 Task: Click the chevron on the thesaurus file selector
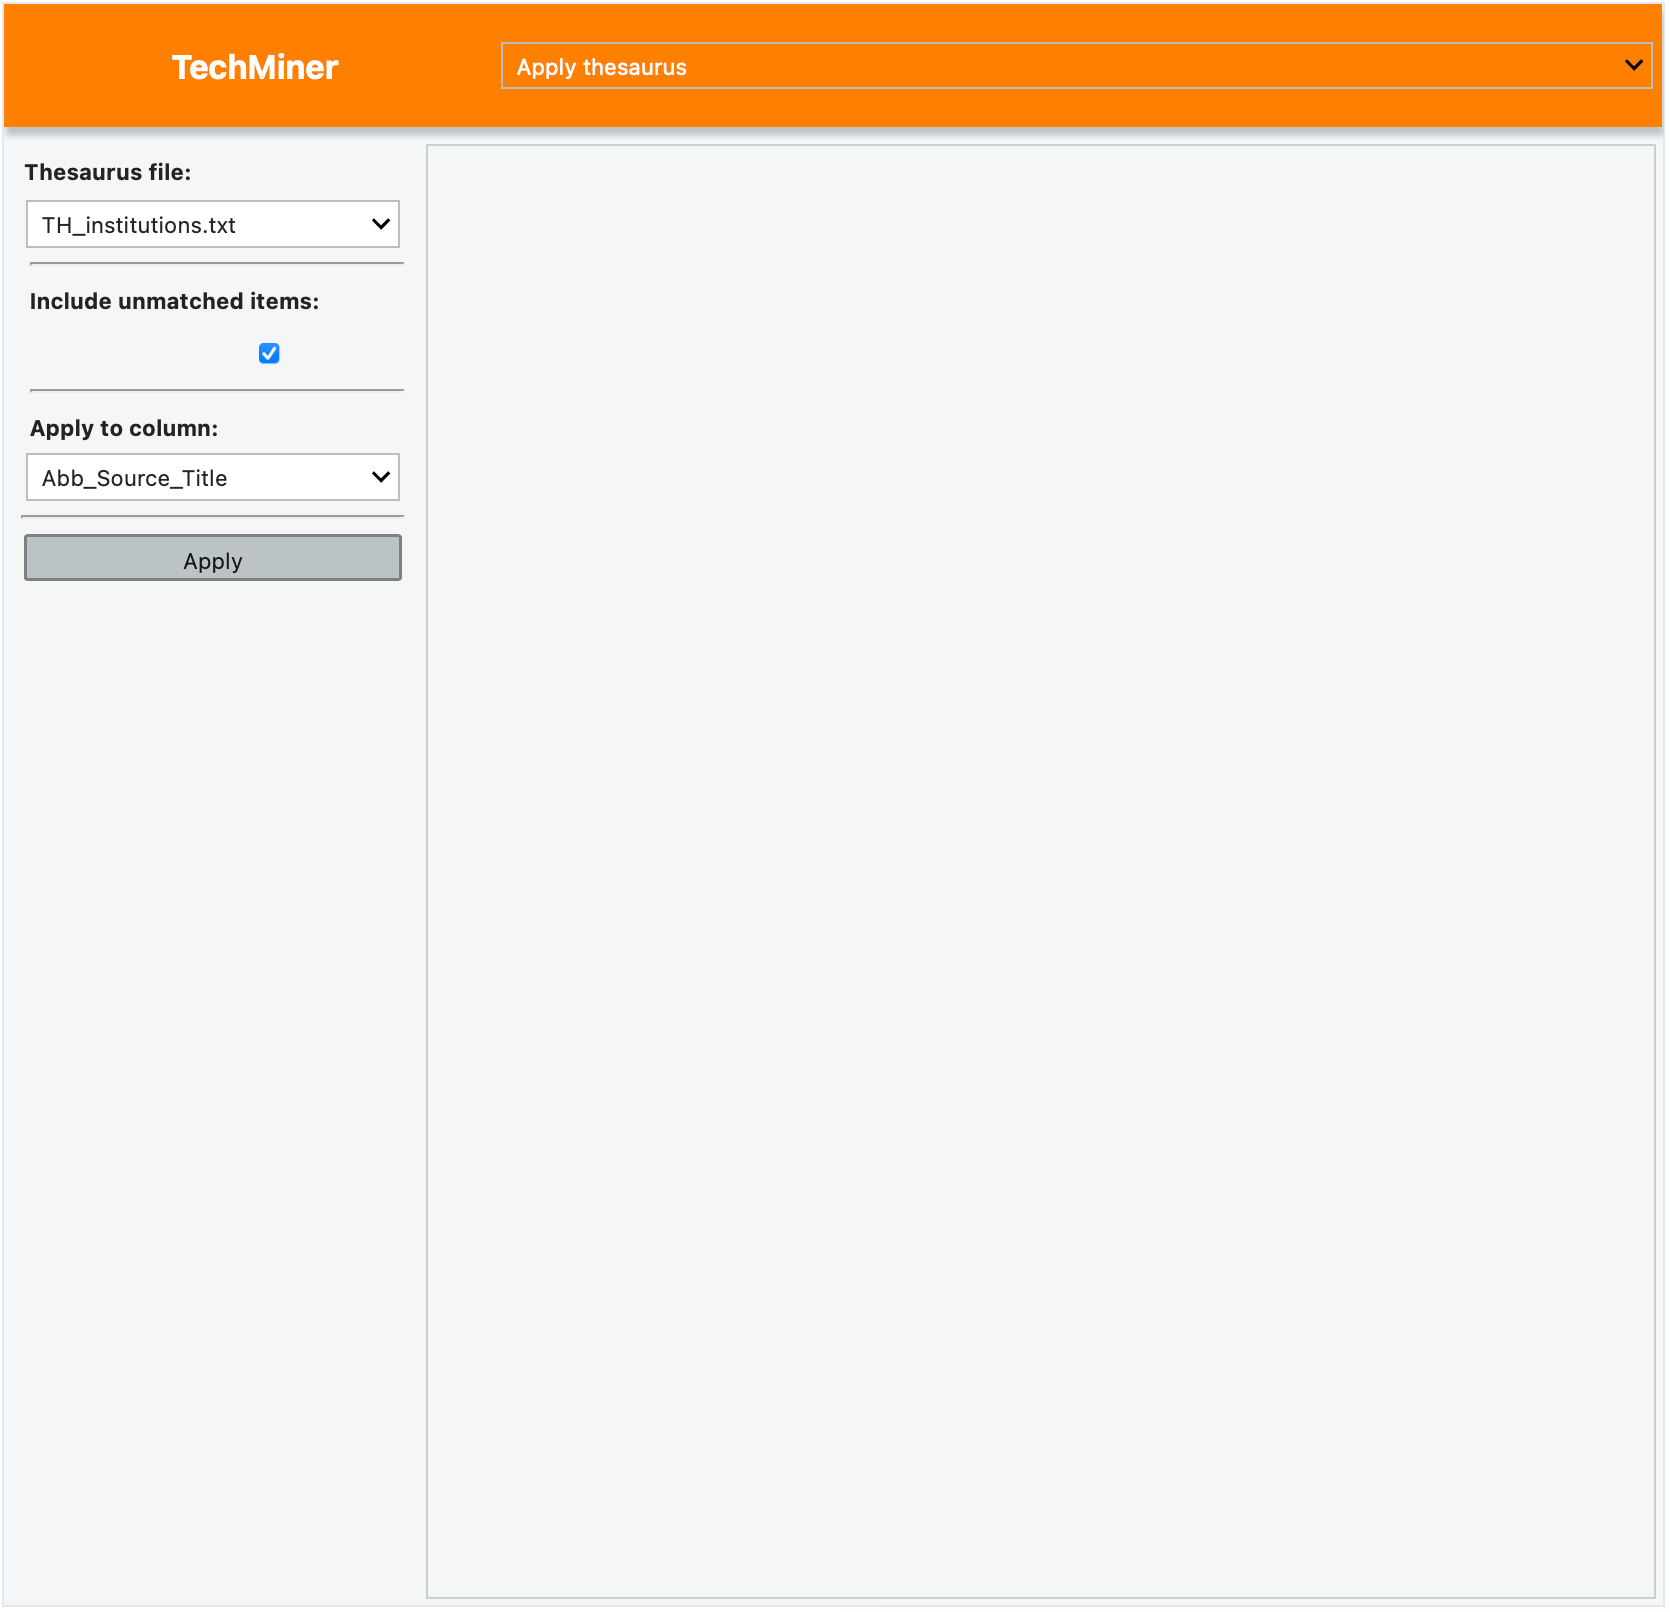click(x=380, y=224)
